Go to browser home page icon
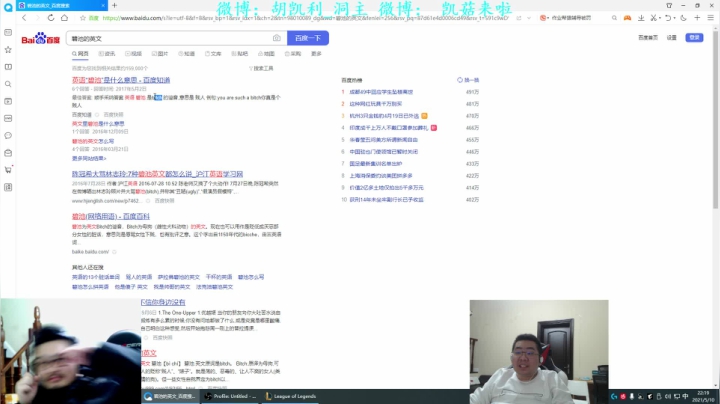 pos(64,18)
